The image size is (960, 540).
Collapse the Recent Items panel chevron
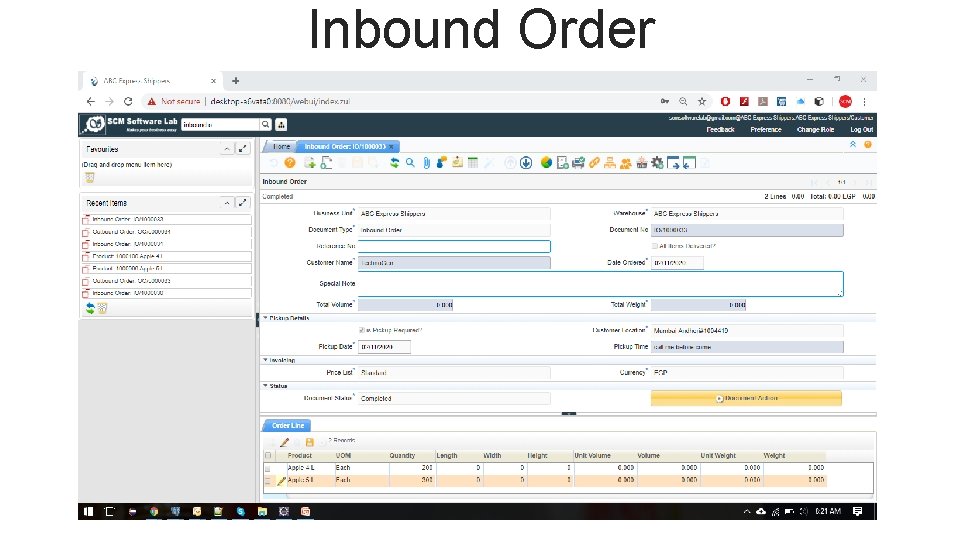[227, 203]
